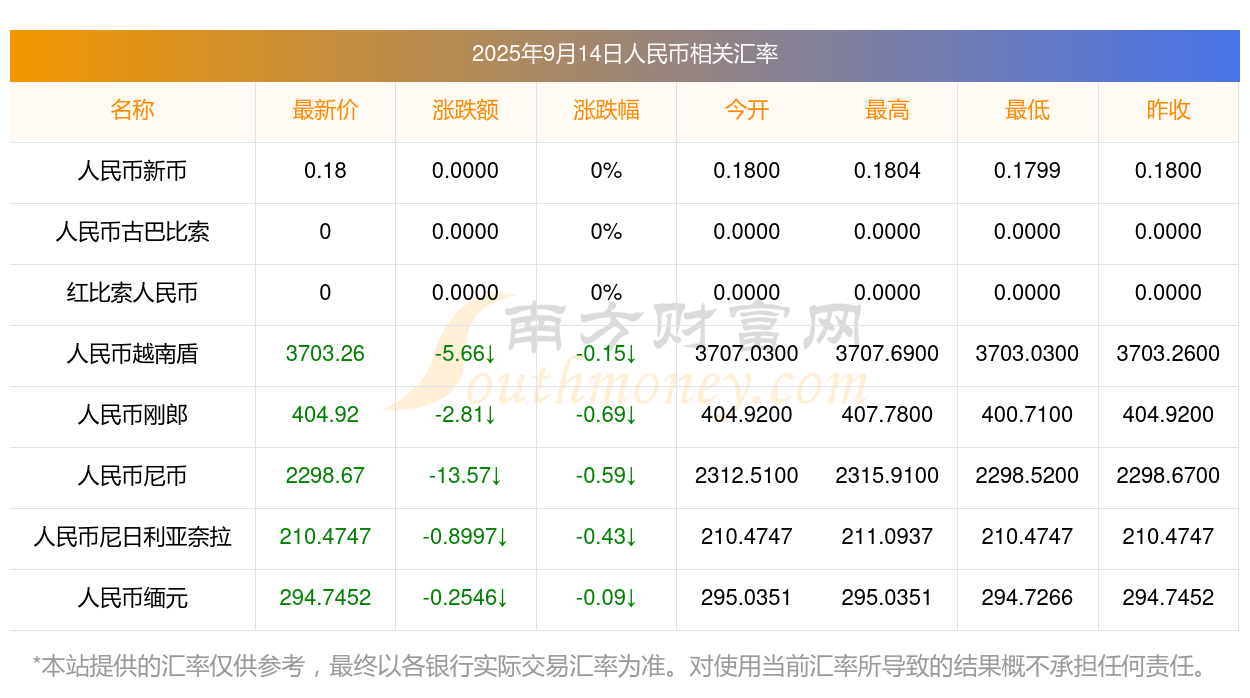
Task: Click latest price 0.18 for 人民币新币
Action: pos(325,171)
